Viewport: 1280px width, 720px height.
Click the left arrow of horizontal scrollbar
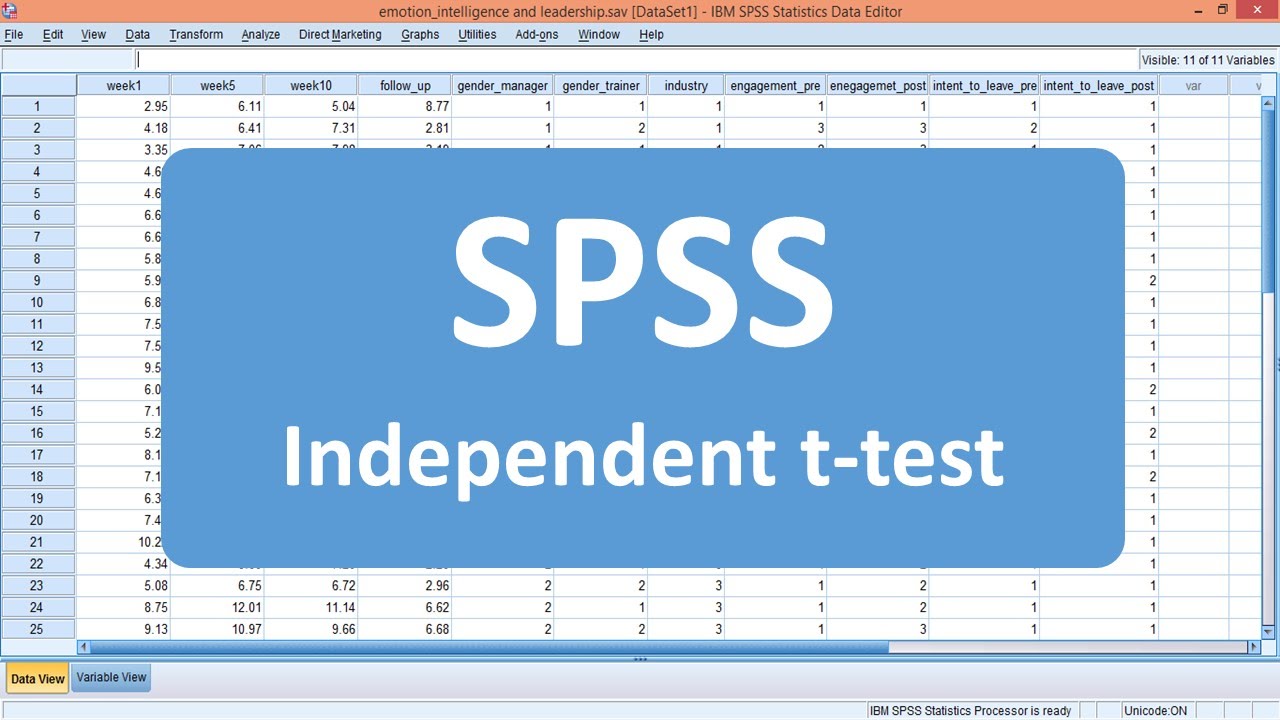point(83,648)
